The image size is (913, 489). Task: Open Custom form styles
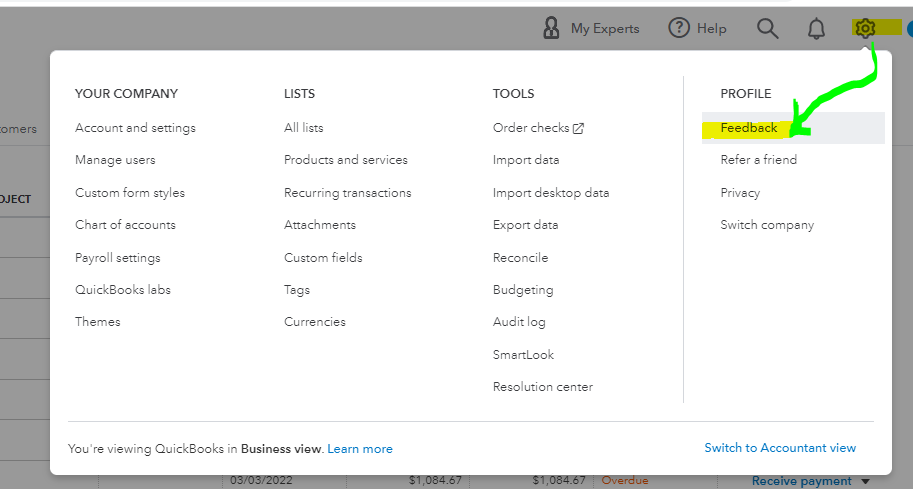130,193
